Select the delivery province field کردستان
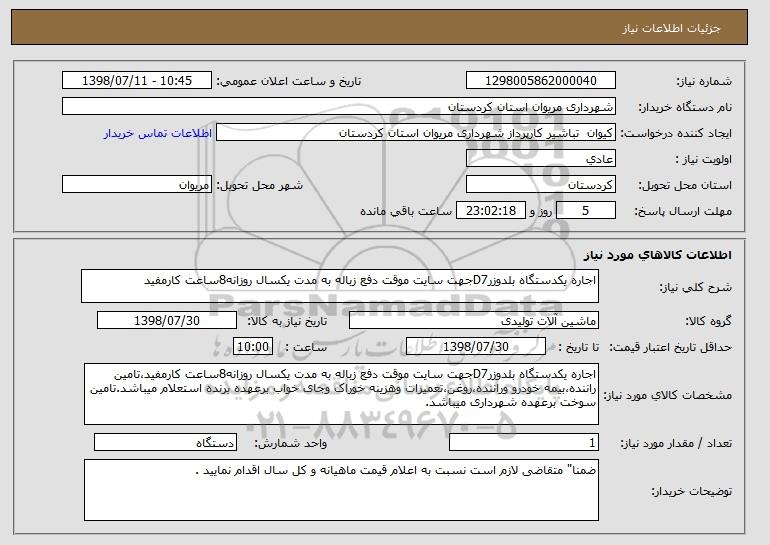Screen dimensions: 770x545 point(541,185)
